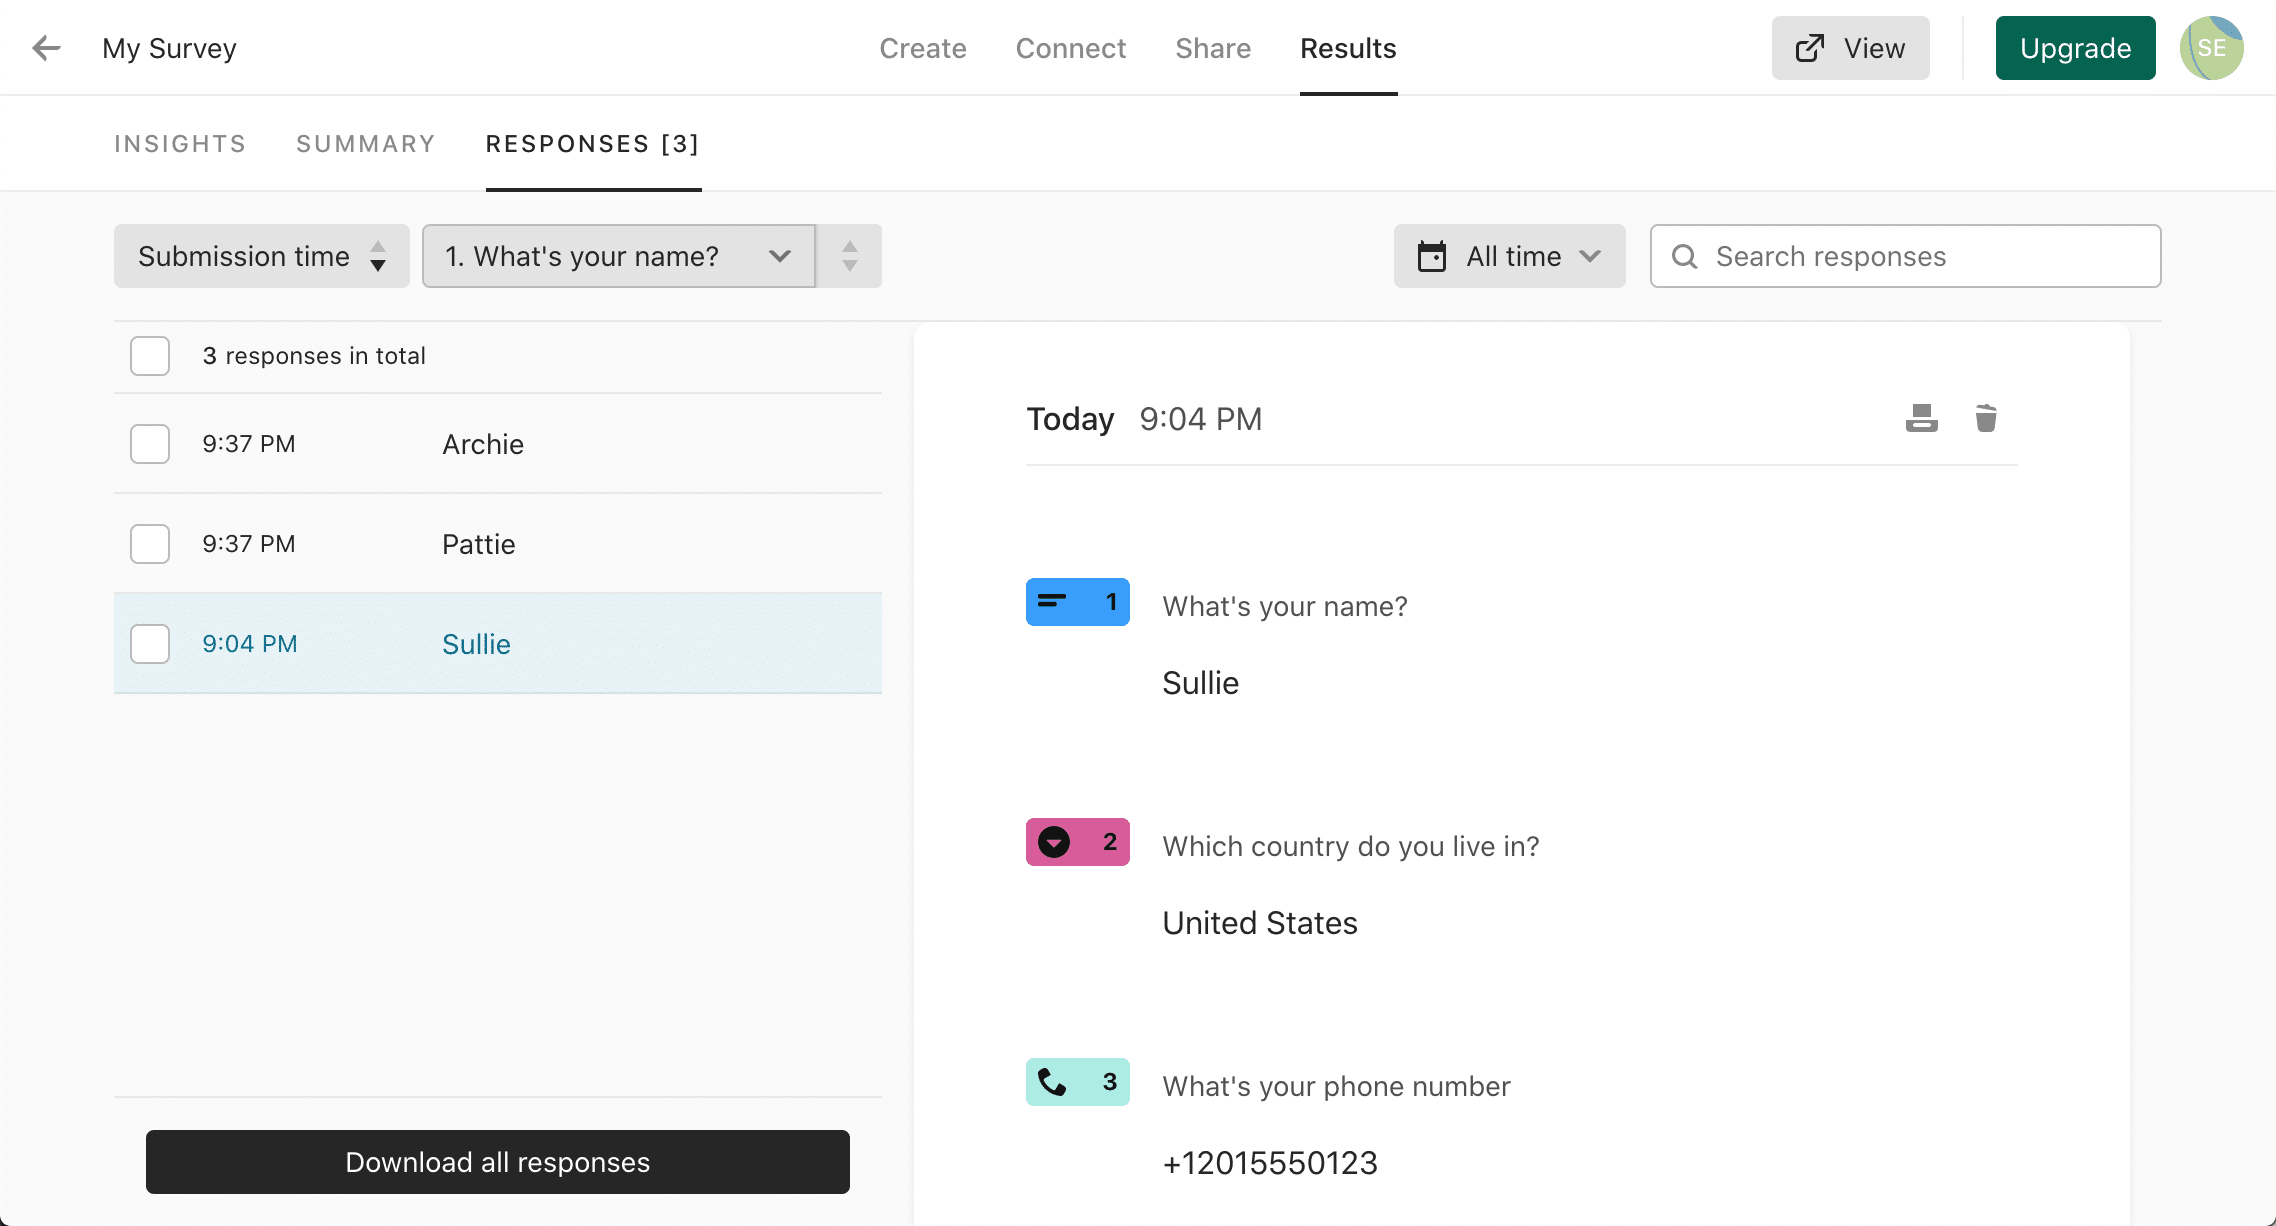Click the external link View icon
Image resolution: width=2276 pixels, height=1226 pixels.
pyautogui.click(x=1810, y=47)
